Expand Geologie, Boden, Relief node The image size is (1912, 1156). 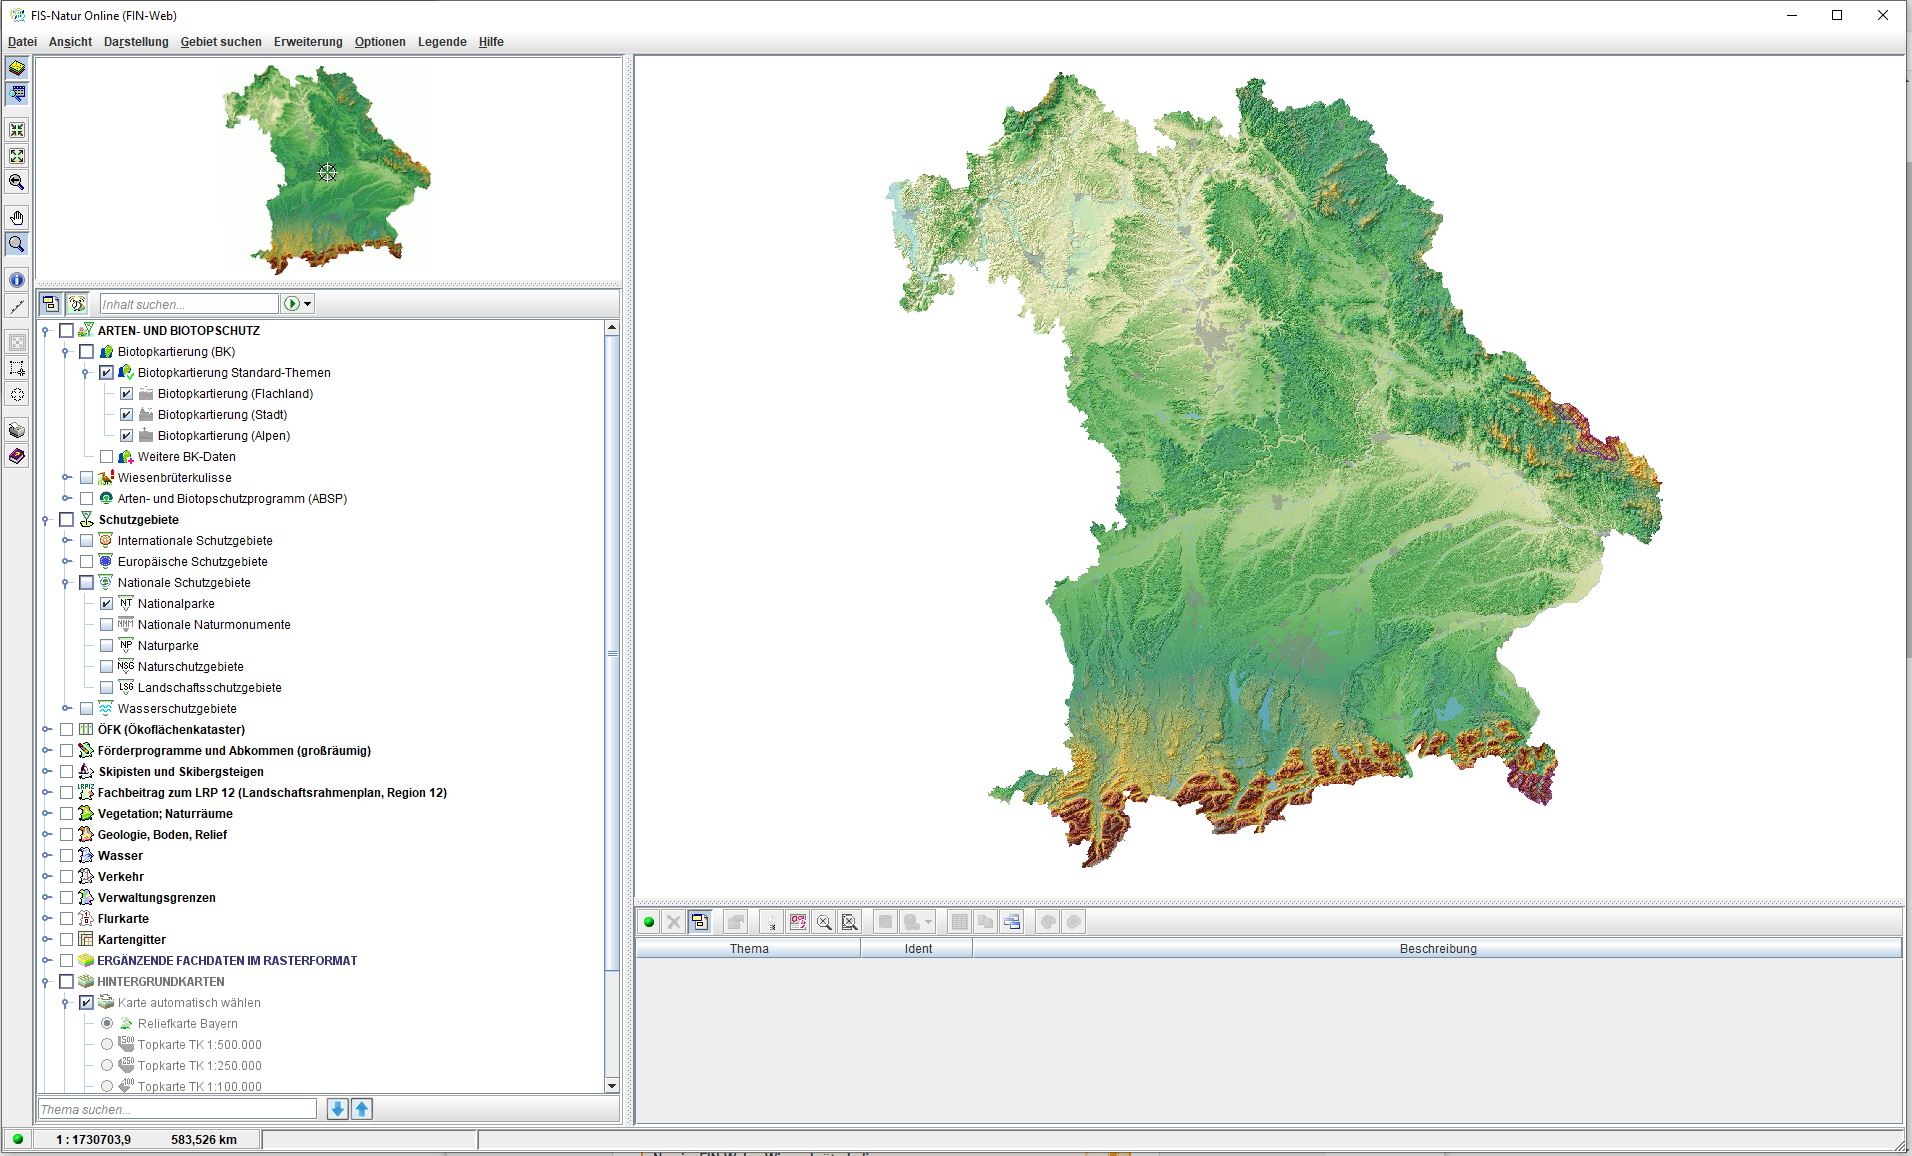[x=46, y=835]
